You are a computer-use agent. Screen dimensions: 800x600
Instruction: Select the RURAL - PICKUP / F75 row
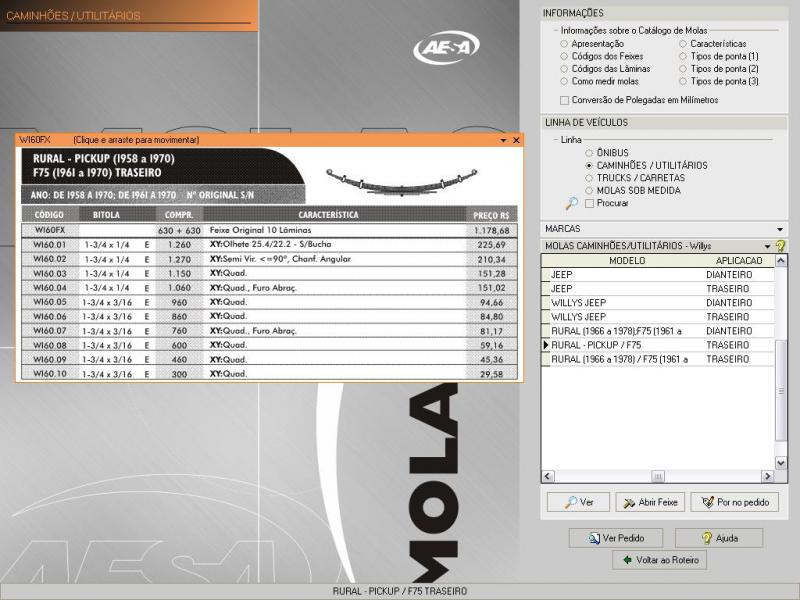[x=658, y=345]
